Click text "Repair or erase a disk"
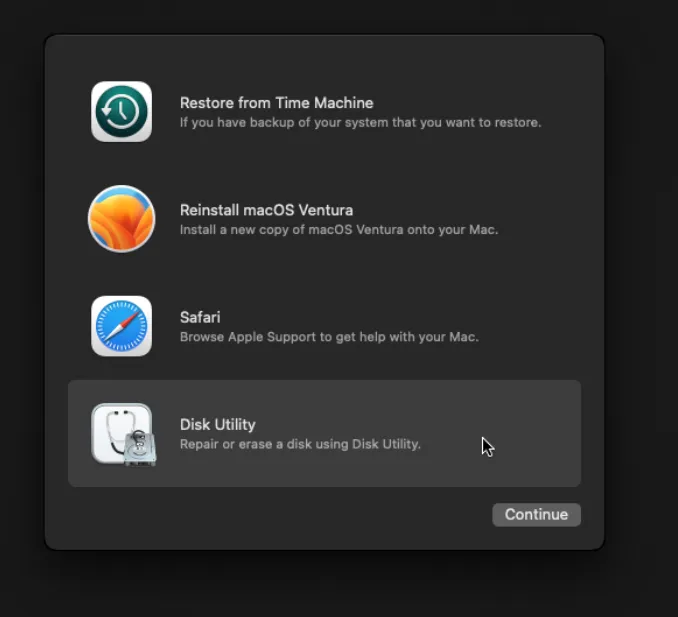Image resolution: width=678 pixels, height=617 pixels. (245, 444)
